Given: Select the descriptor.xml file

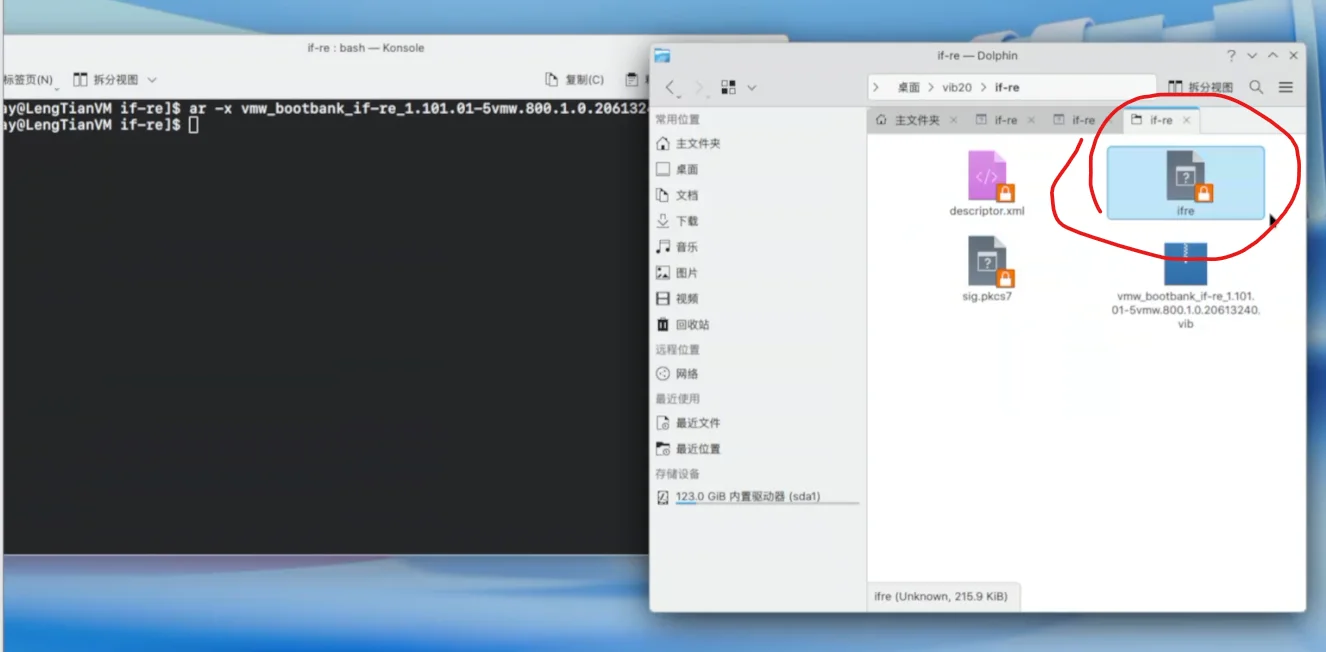Looking at the screenshot, I should pyautogui.click(x=987, y=184).
